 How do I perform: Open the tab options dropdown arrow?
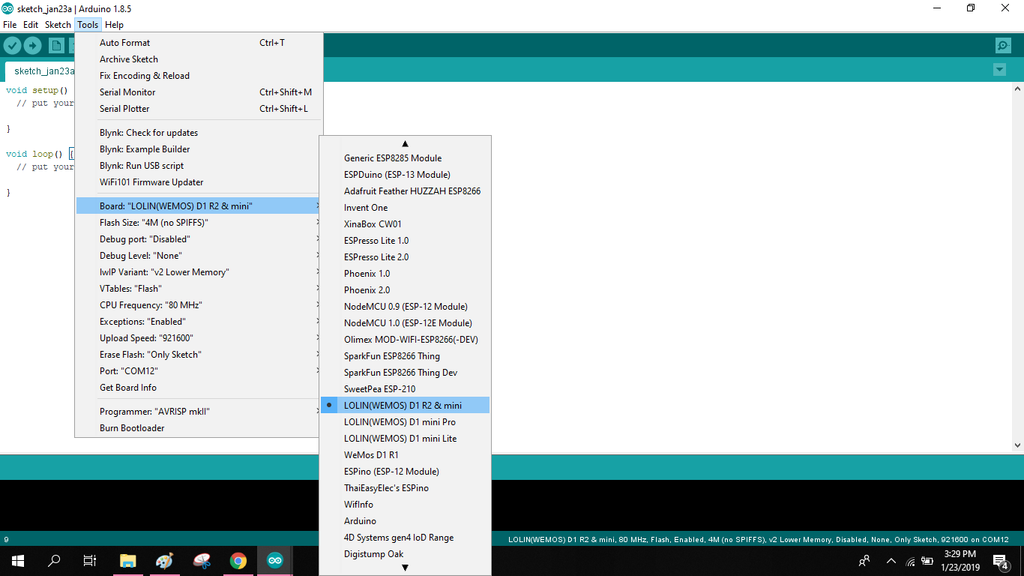999,69
